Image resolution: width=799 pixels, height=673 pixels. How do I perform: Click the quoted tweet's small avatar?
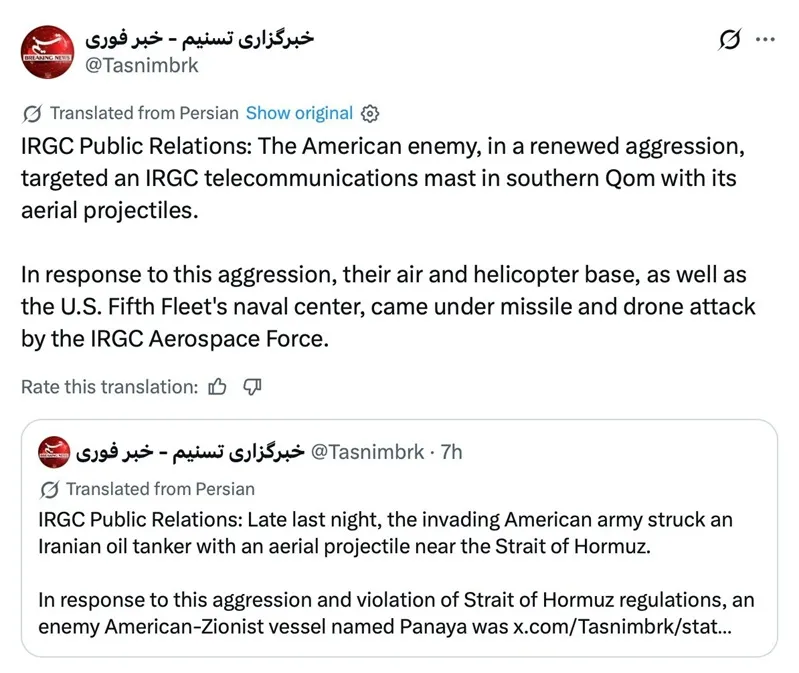coord(54,452)
